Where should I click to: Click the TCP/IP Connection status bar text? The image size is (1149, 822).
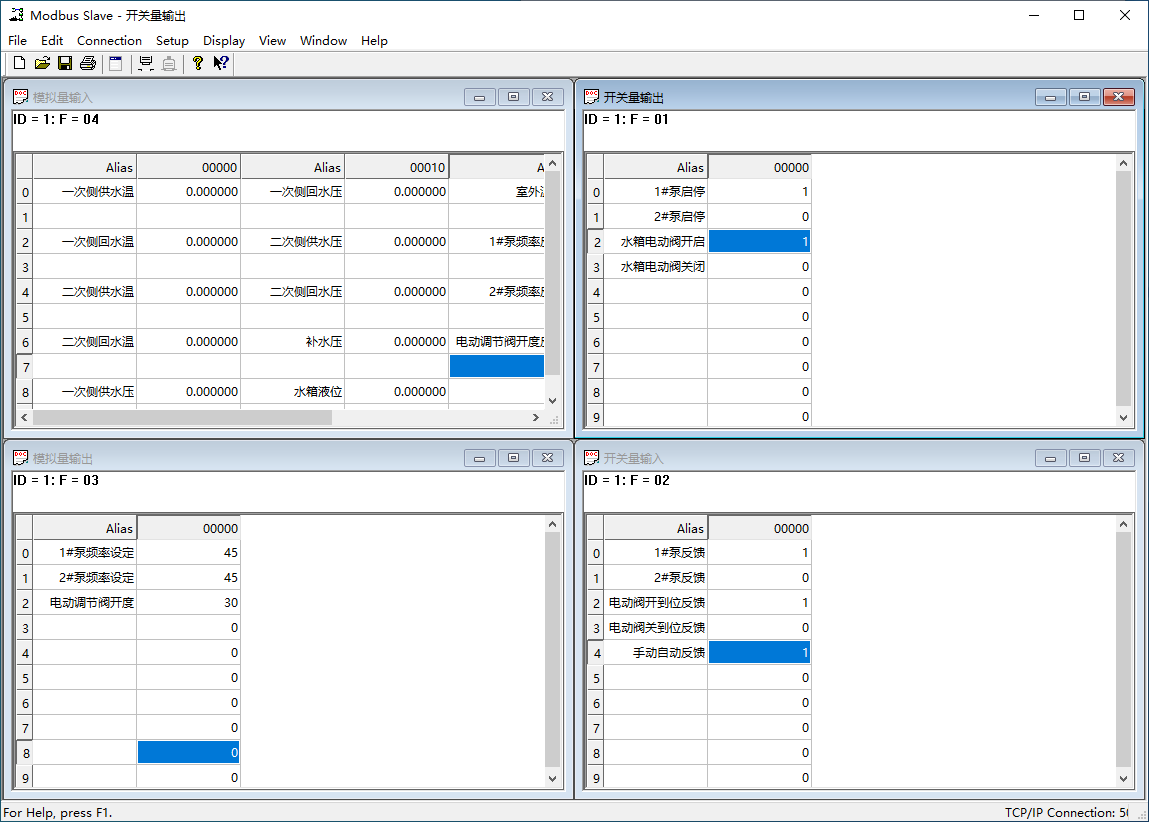tap(1066, 812)
